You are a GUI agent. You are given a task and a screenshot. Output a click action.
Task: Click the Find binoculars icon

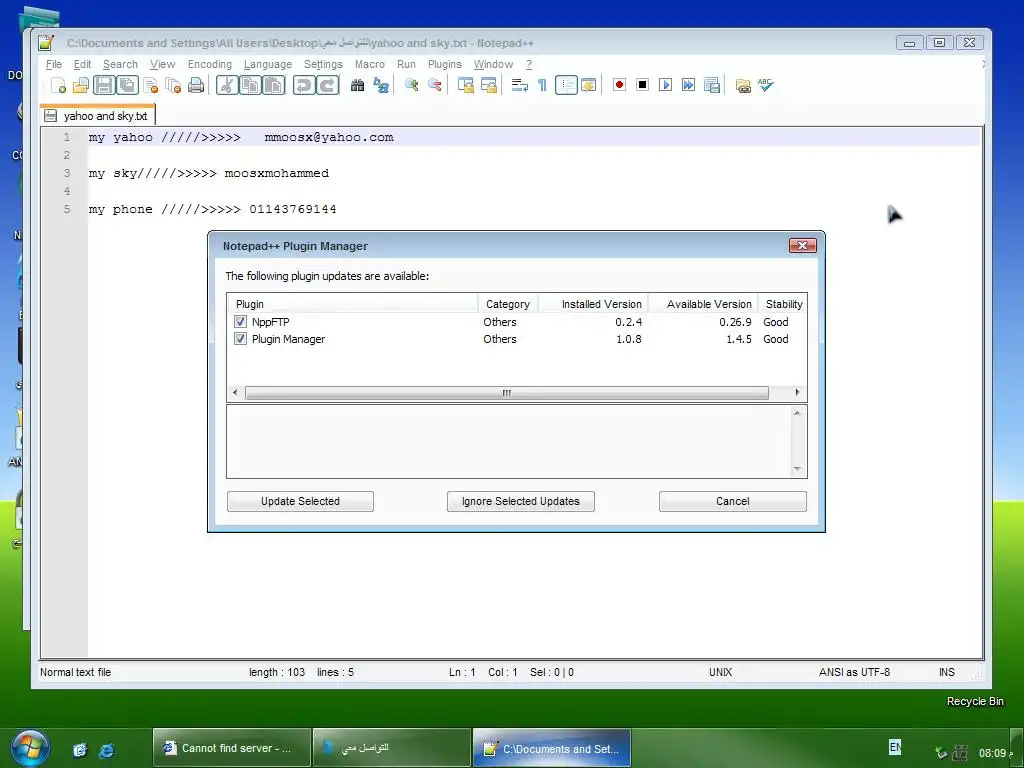point(357,86)
